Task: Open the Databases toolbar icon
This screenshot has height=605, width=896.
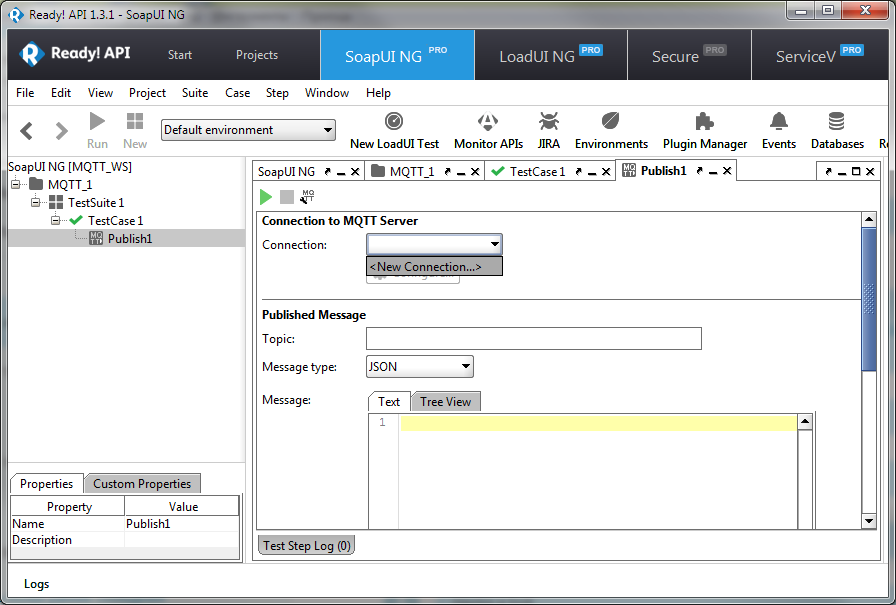Action: [x=837, y=131]
